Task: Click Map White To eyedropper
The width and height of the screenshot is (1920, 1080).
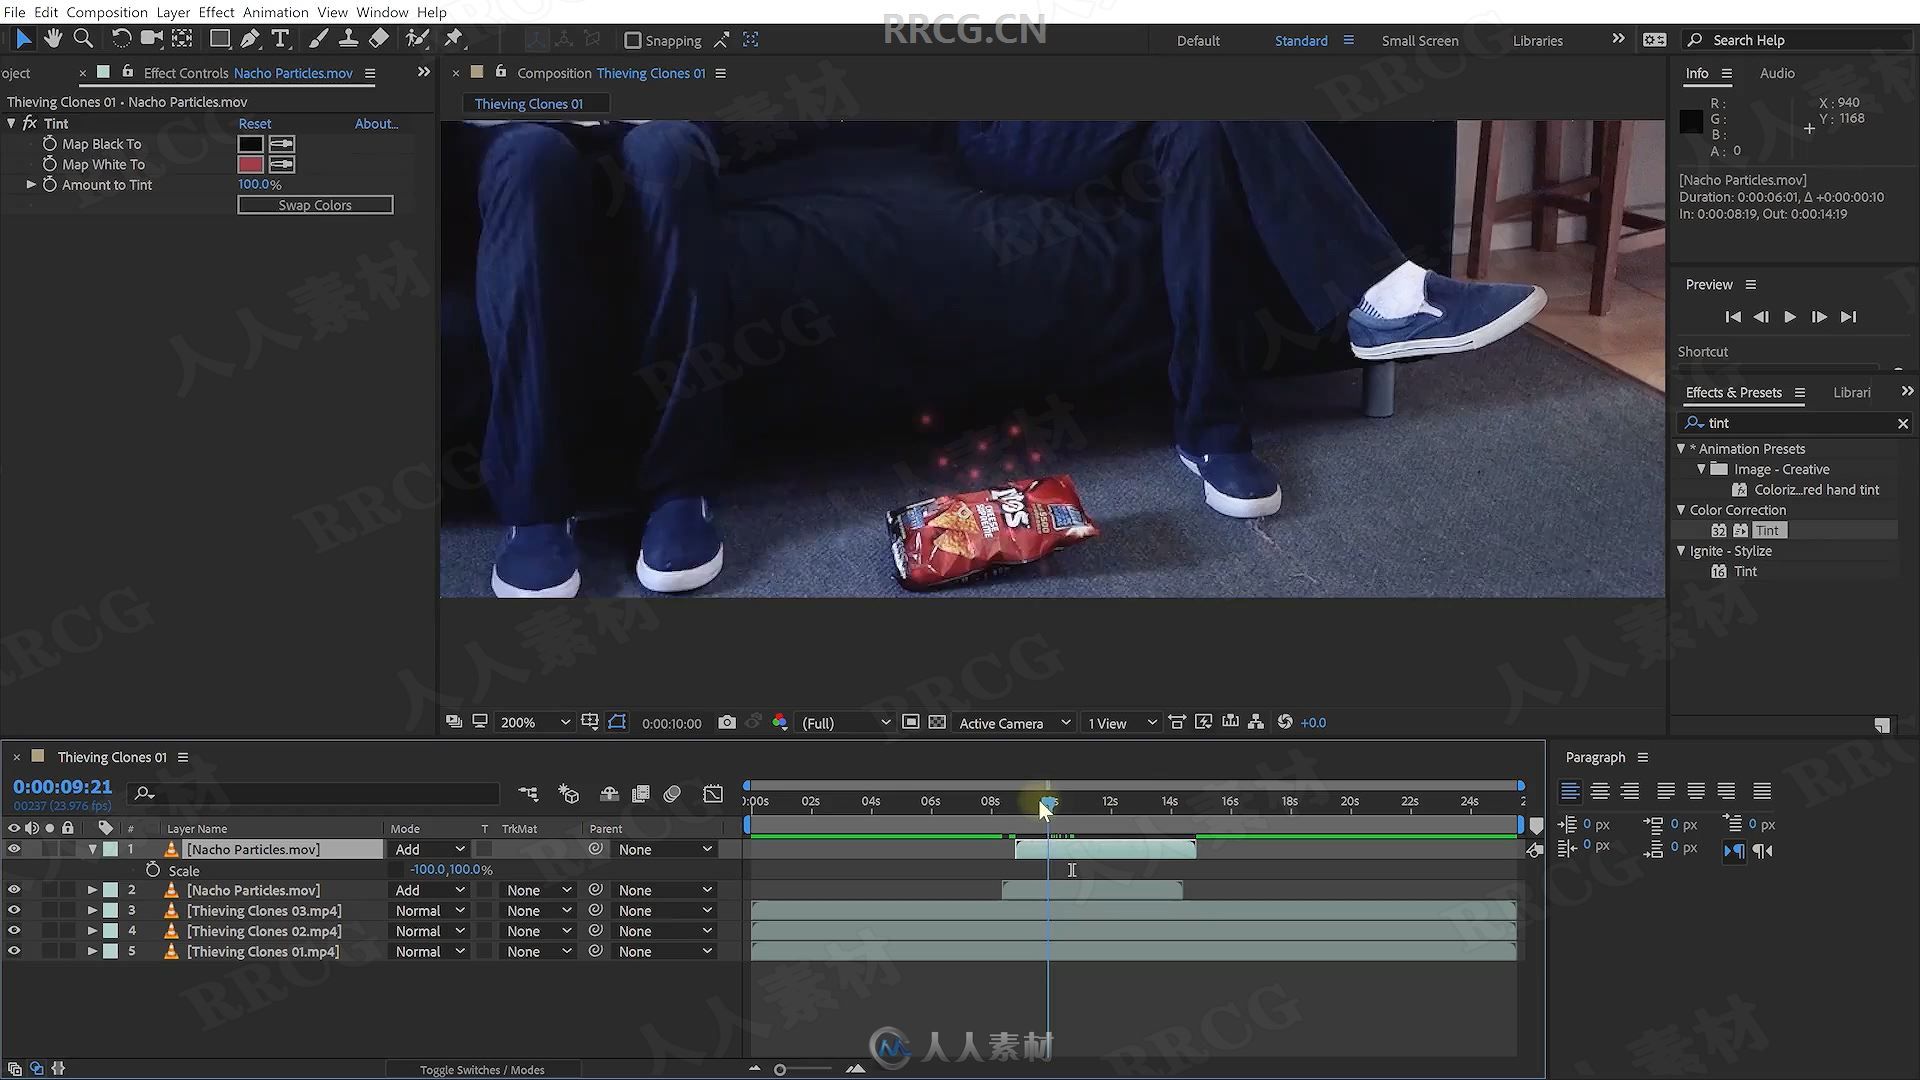Action: click(x=282, y=164)
